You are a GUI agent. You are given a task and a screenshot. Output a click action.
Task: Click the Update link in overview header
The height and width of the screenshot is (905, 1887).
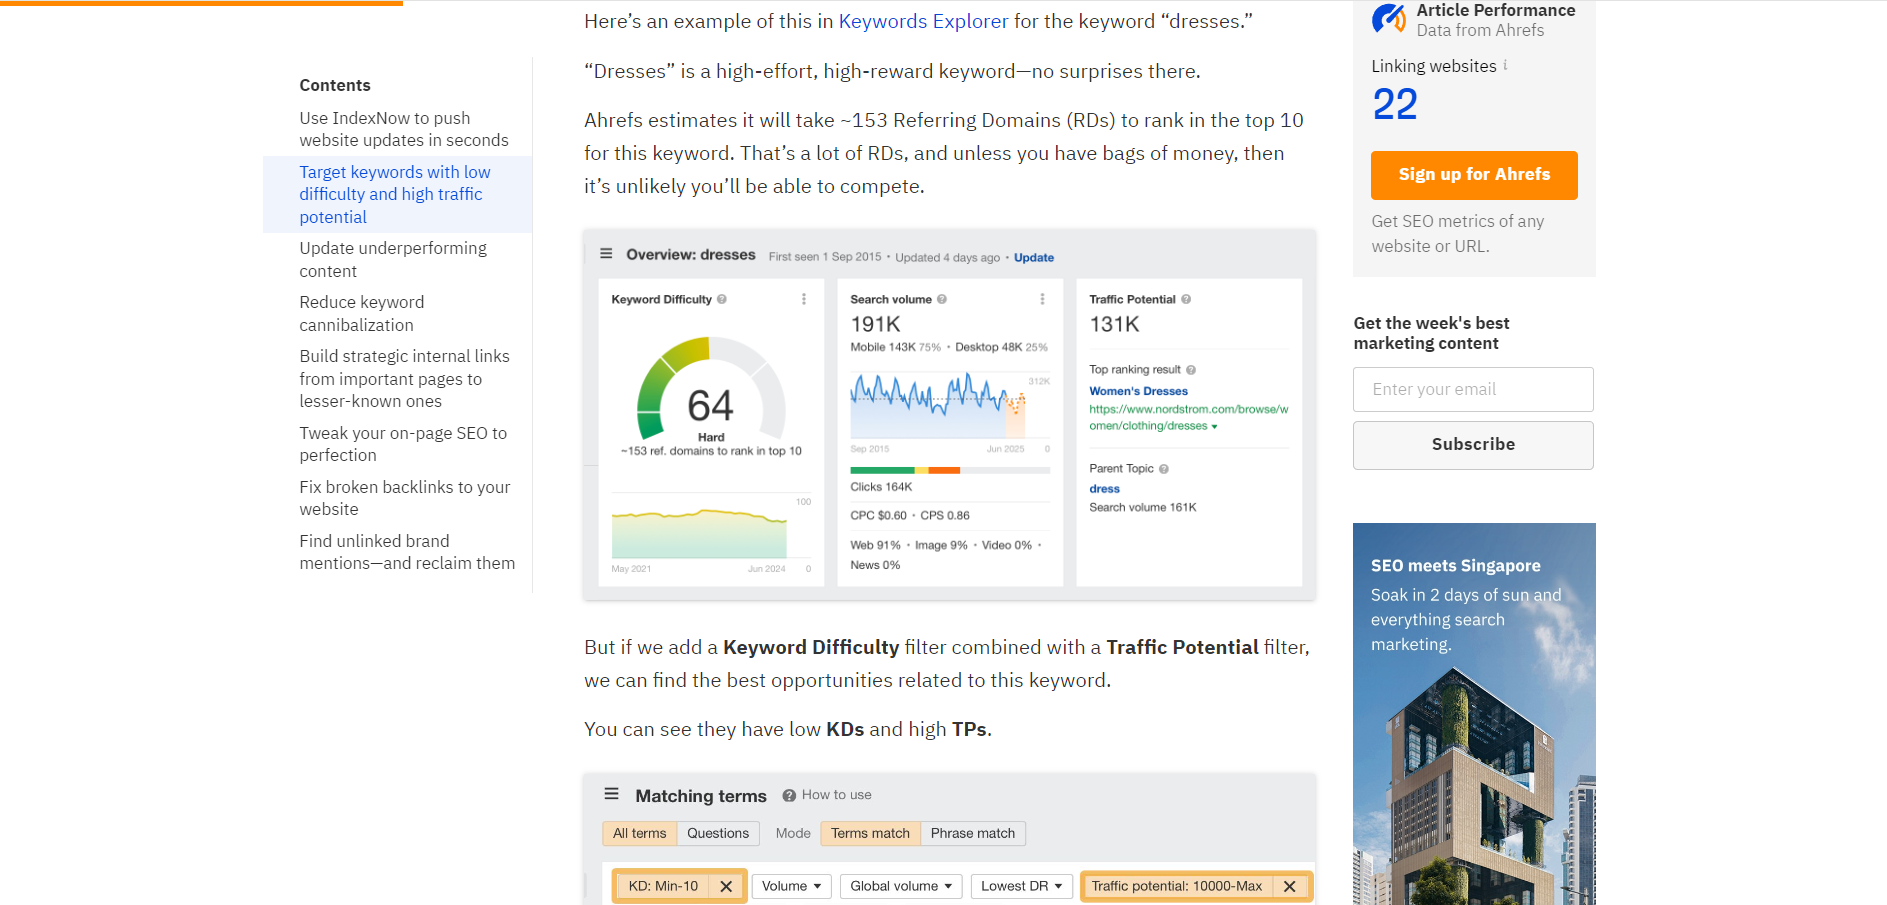tap(1034, 257)
